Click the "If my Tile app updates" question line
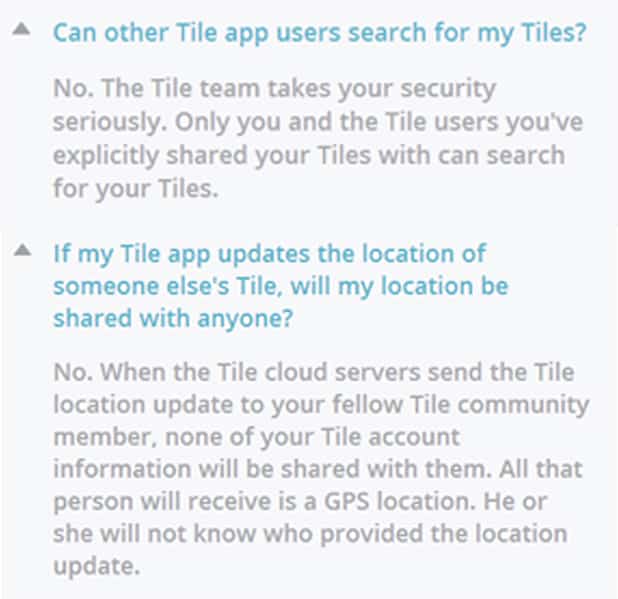 (270, 254)
